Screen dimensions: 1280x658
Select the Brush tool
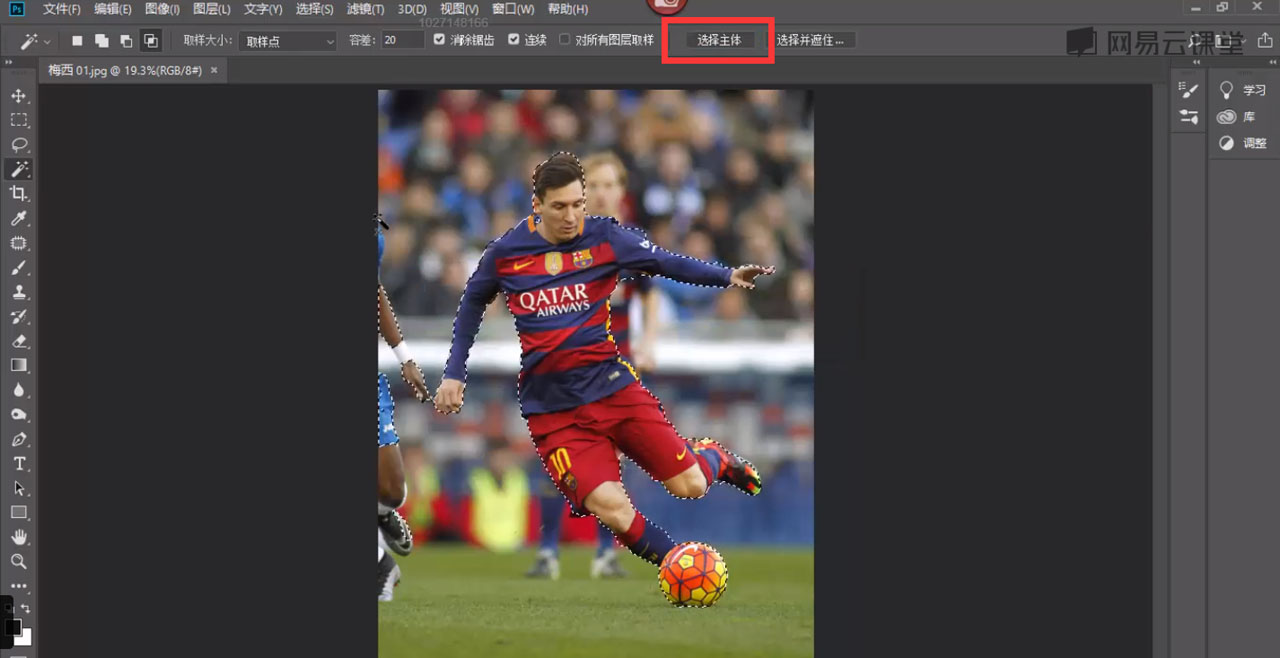point(18,268)
